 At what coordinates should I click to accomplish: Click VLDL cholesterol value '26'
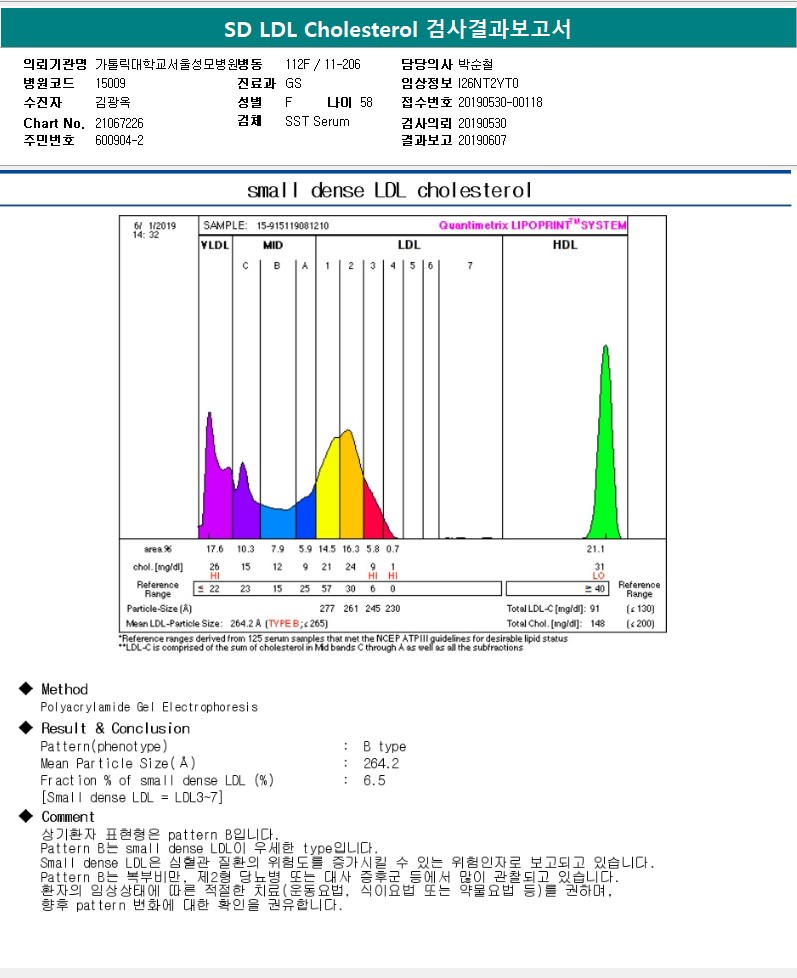(215, 567)
